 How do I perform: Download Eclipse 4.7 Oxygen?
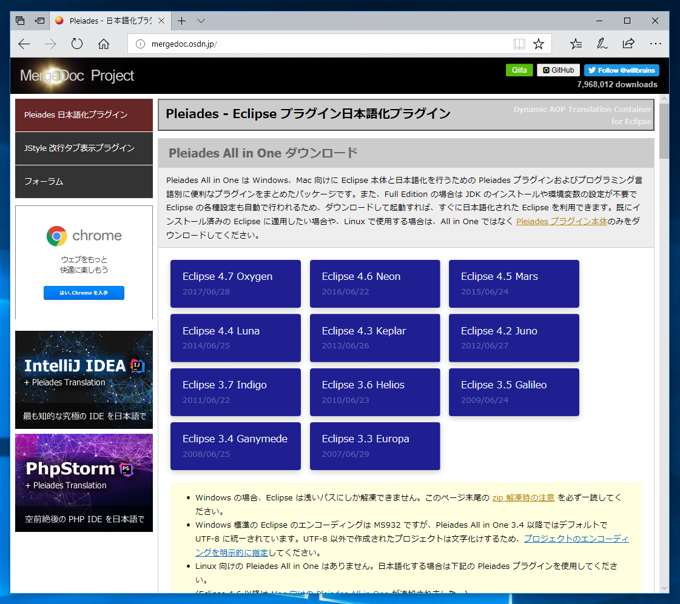[x=235, y=284]
